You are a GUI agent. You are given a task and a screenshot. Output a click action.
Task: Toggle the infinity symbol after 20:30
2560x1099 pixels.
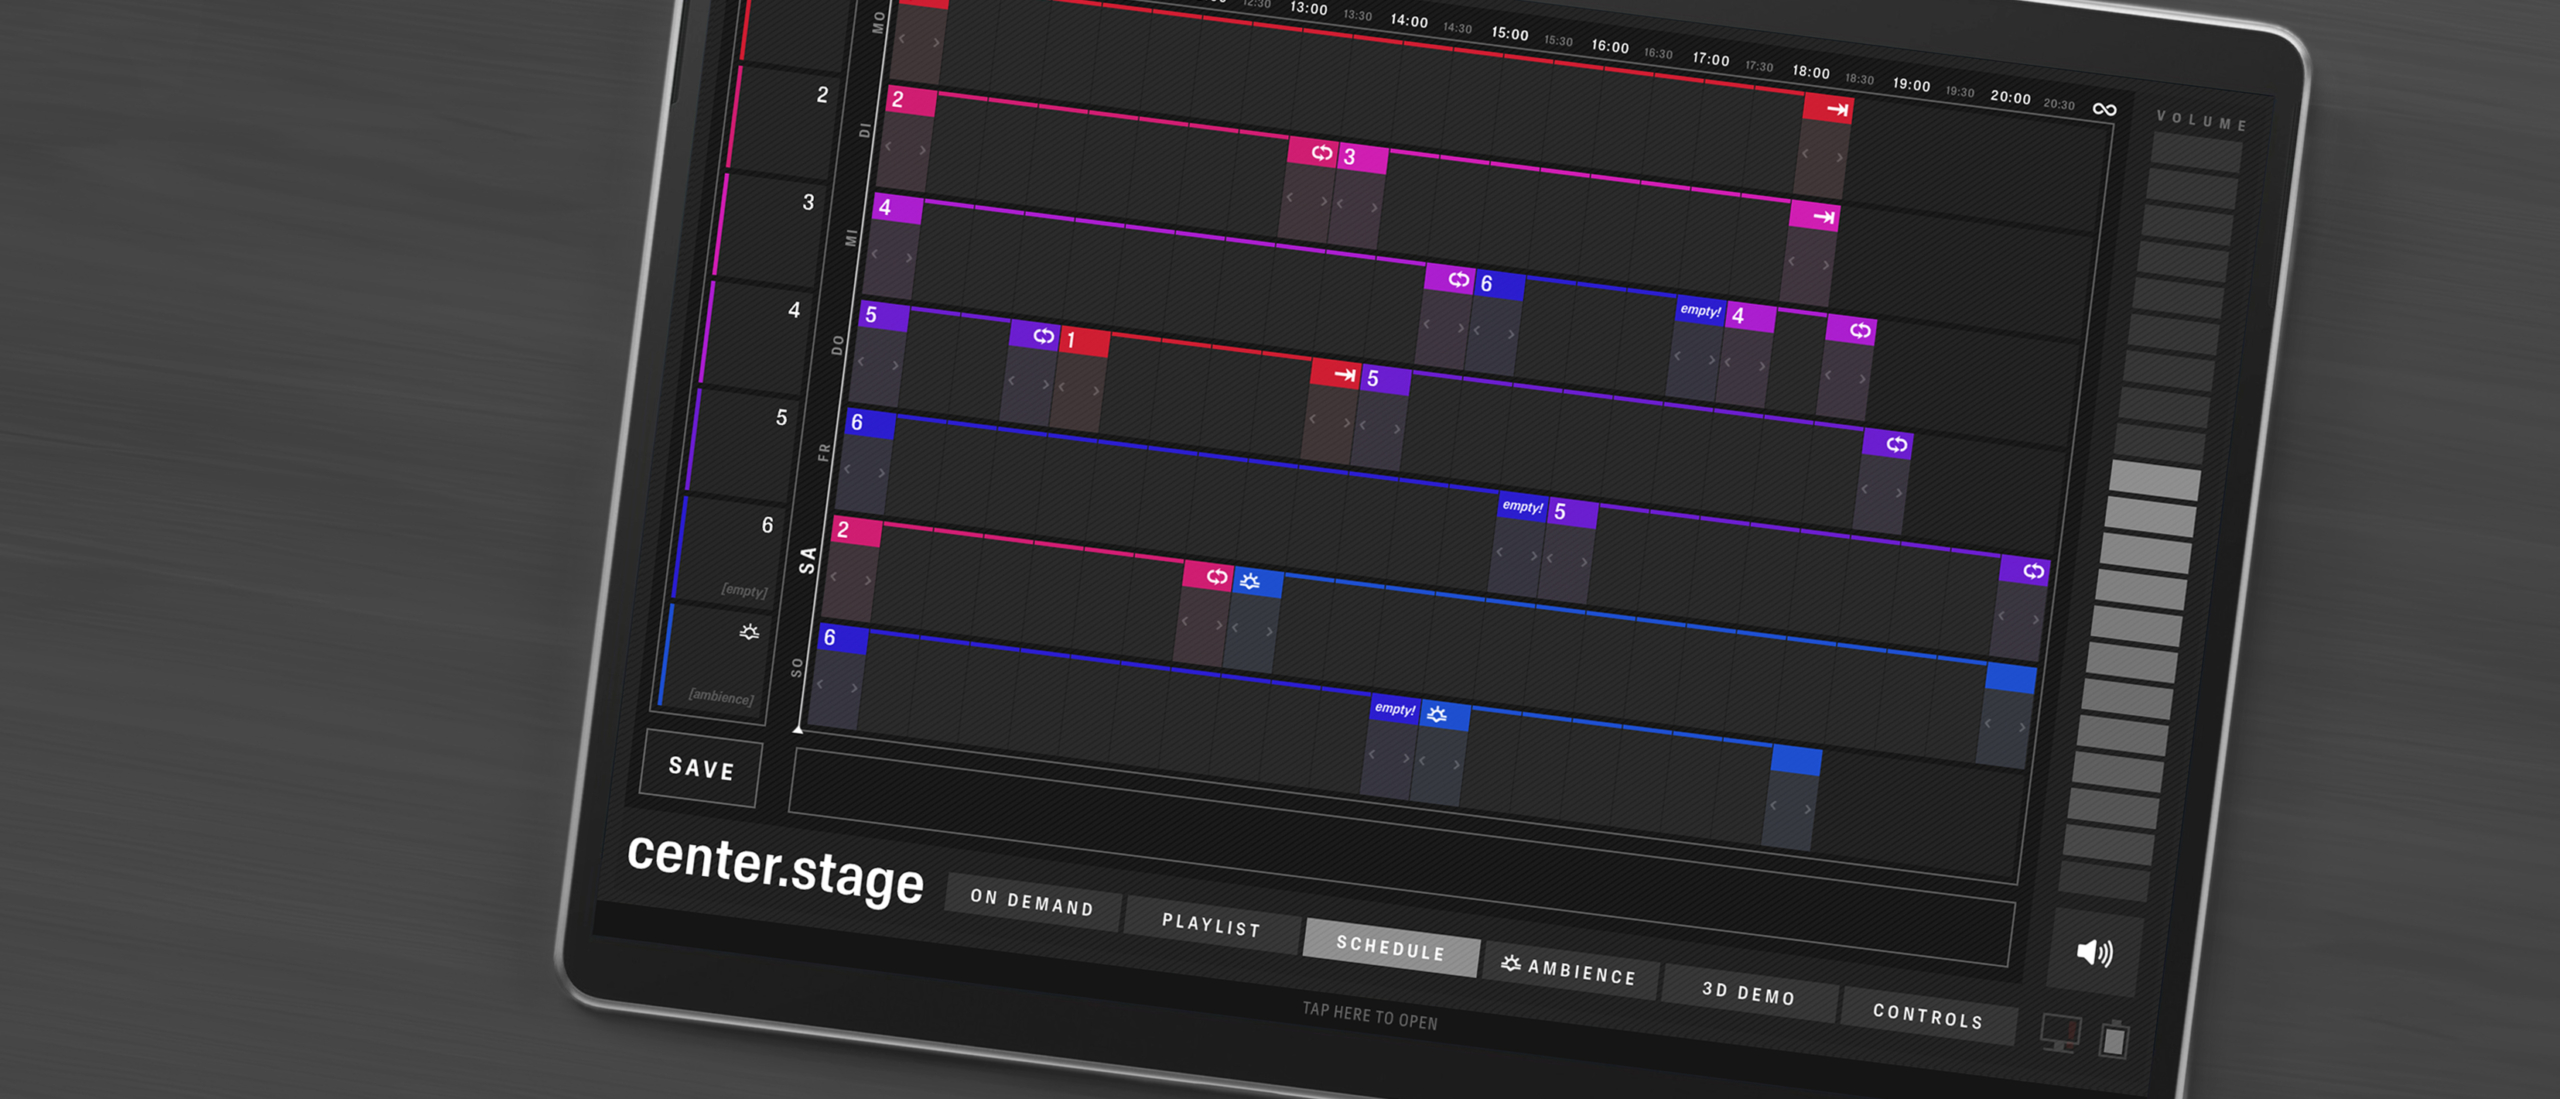[2104, 109]
